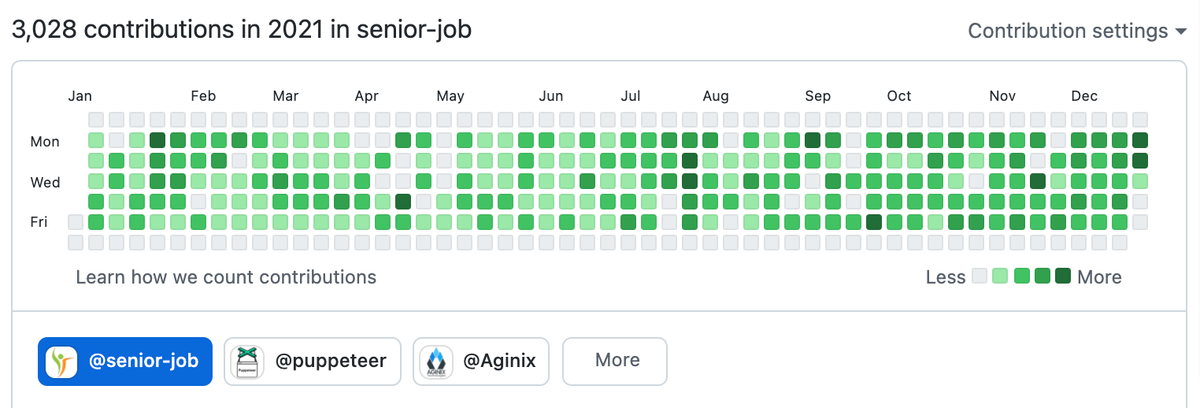Select the @senior-job organization filter
The image size is (1200, 408).
pos(125,361)
